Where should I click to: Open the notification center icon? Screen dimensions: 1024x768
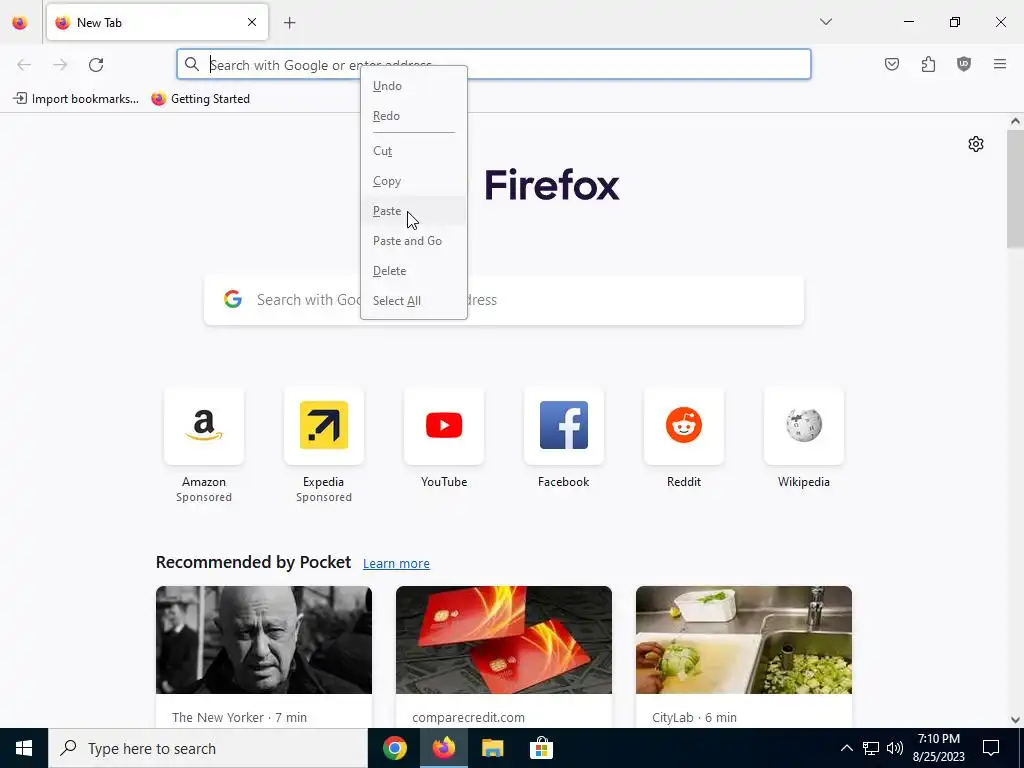click(x=991, y=748)
